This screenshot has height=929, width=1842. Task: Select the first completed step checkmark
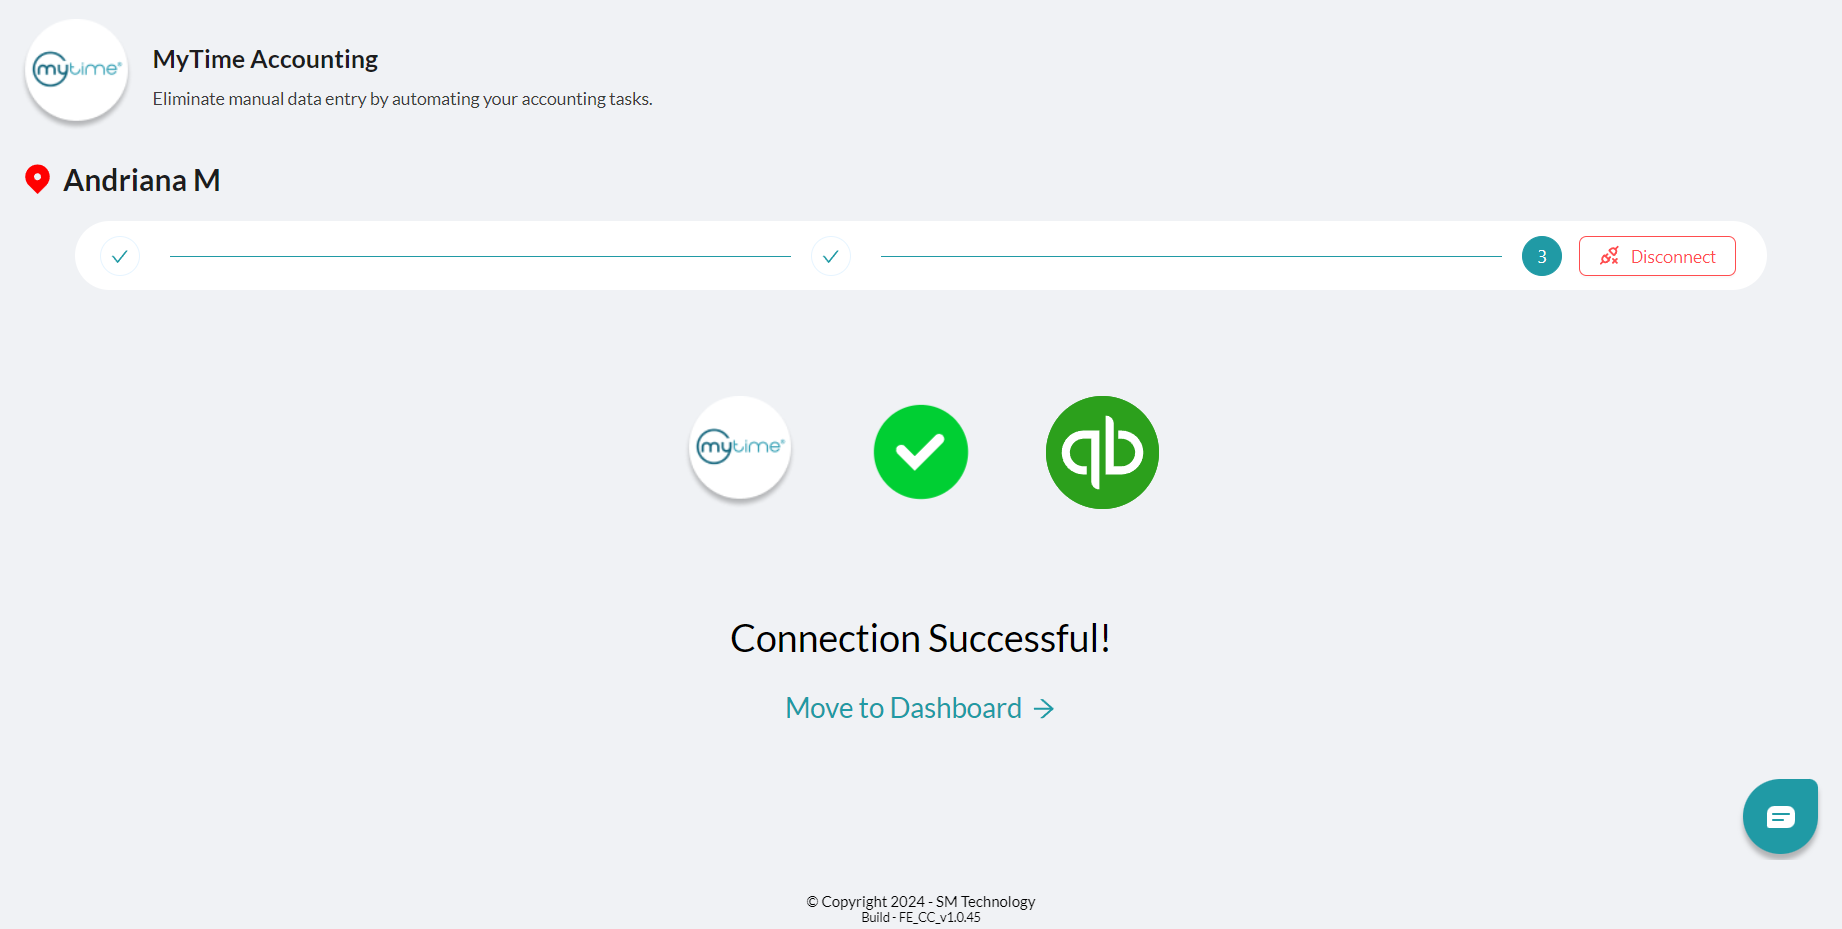[120, 256]
